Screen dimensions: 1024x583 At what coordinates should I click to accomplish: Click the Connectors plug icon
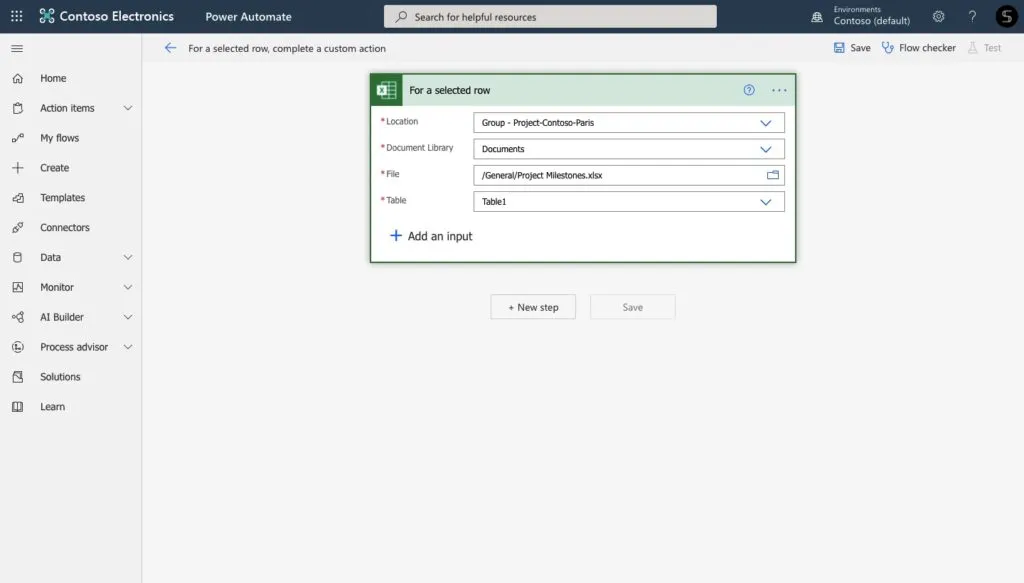tap(18, 227)
